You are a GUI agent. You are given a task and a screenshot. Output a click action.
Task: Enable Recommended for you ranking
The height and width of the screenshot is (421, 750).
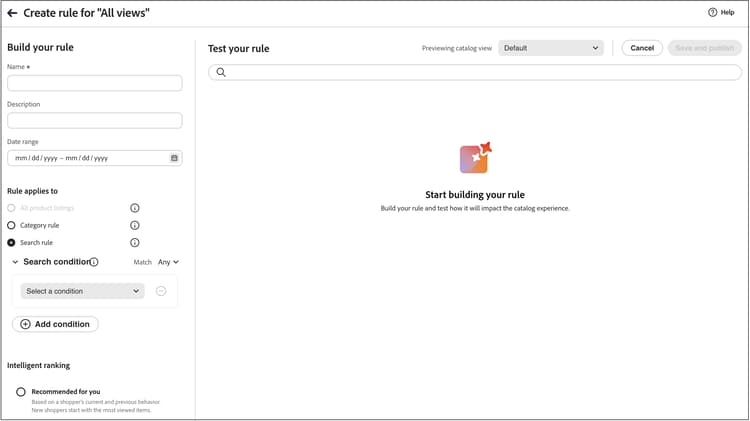click(x=21, y=392)
